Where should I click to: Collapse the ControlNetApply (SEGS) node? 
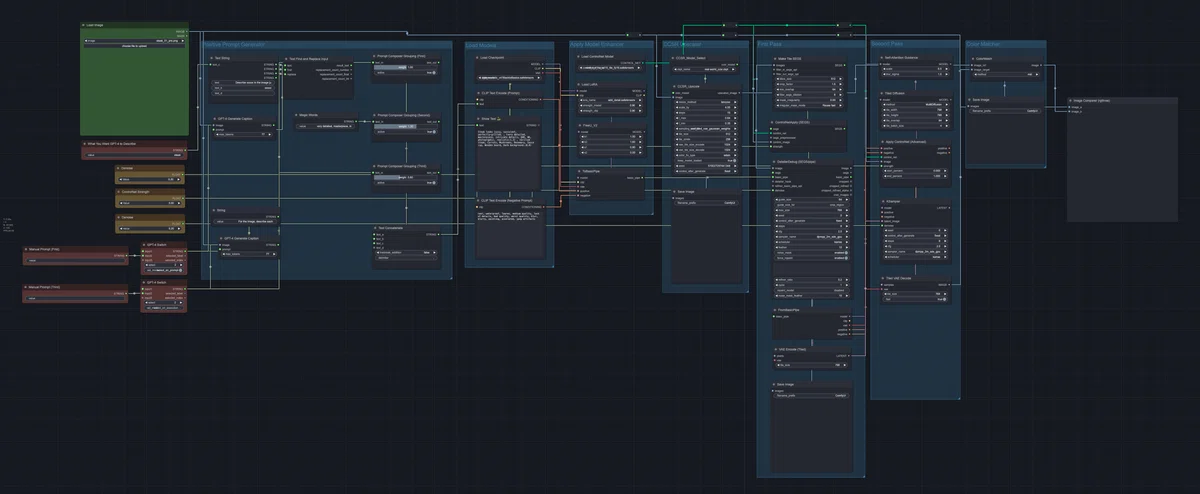pyautogui.click(x=773, y=122)
